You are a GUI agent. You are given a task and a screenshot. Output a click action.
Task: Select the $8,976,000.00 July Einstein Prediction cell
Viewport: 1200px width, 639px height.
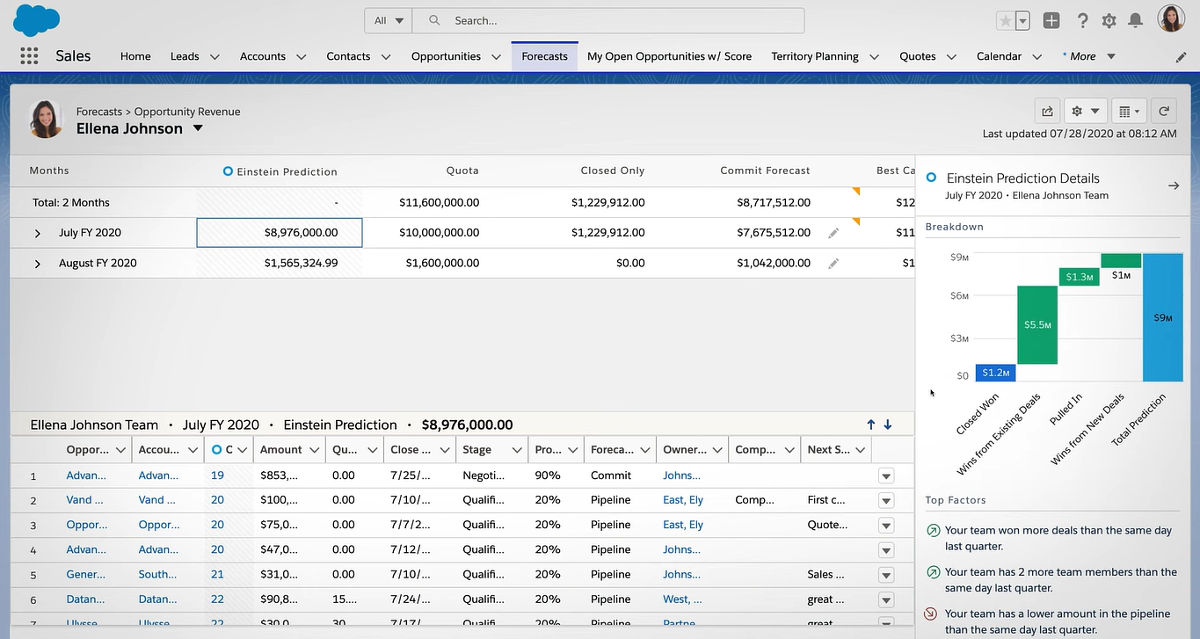click(280, 233)
